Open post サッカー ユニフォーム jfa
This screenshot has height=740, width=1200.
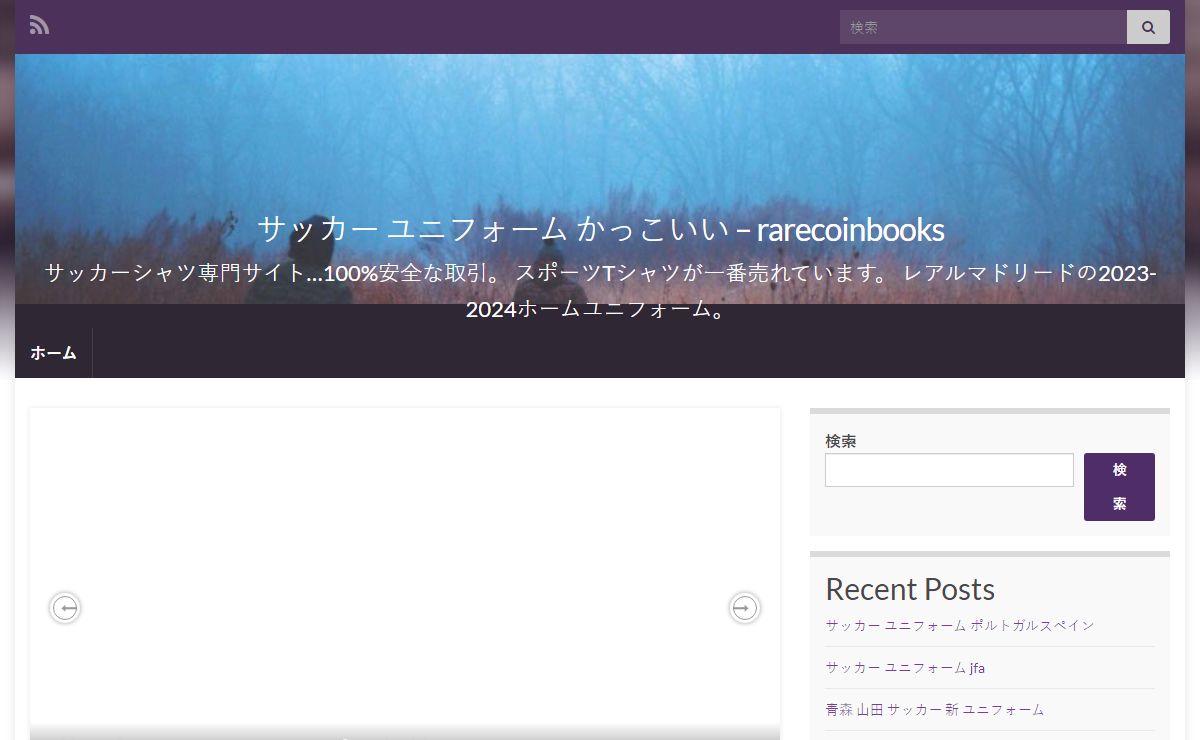(905, 667)
